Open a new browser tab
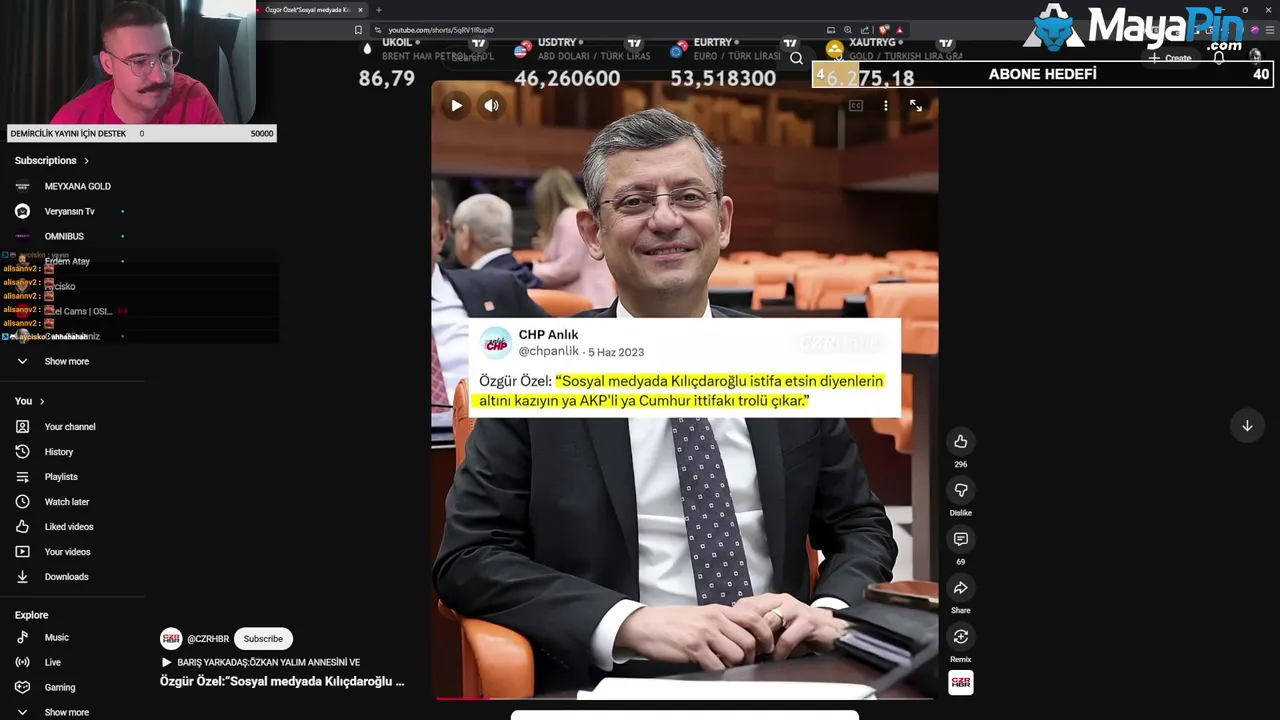 (x=378, y=10)
